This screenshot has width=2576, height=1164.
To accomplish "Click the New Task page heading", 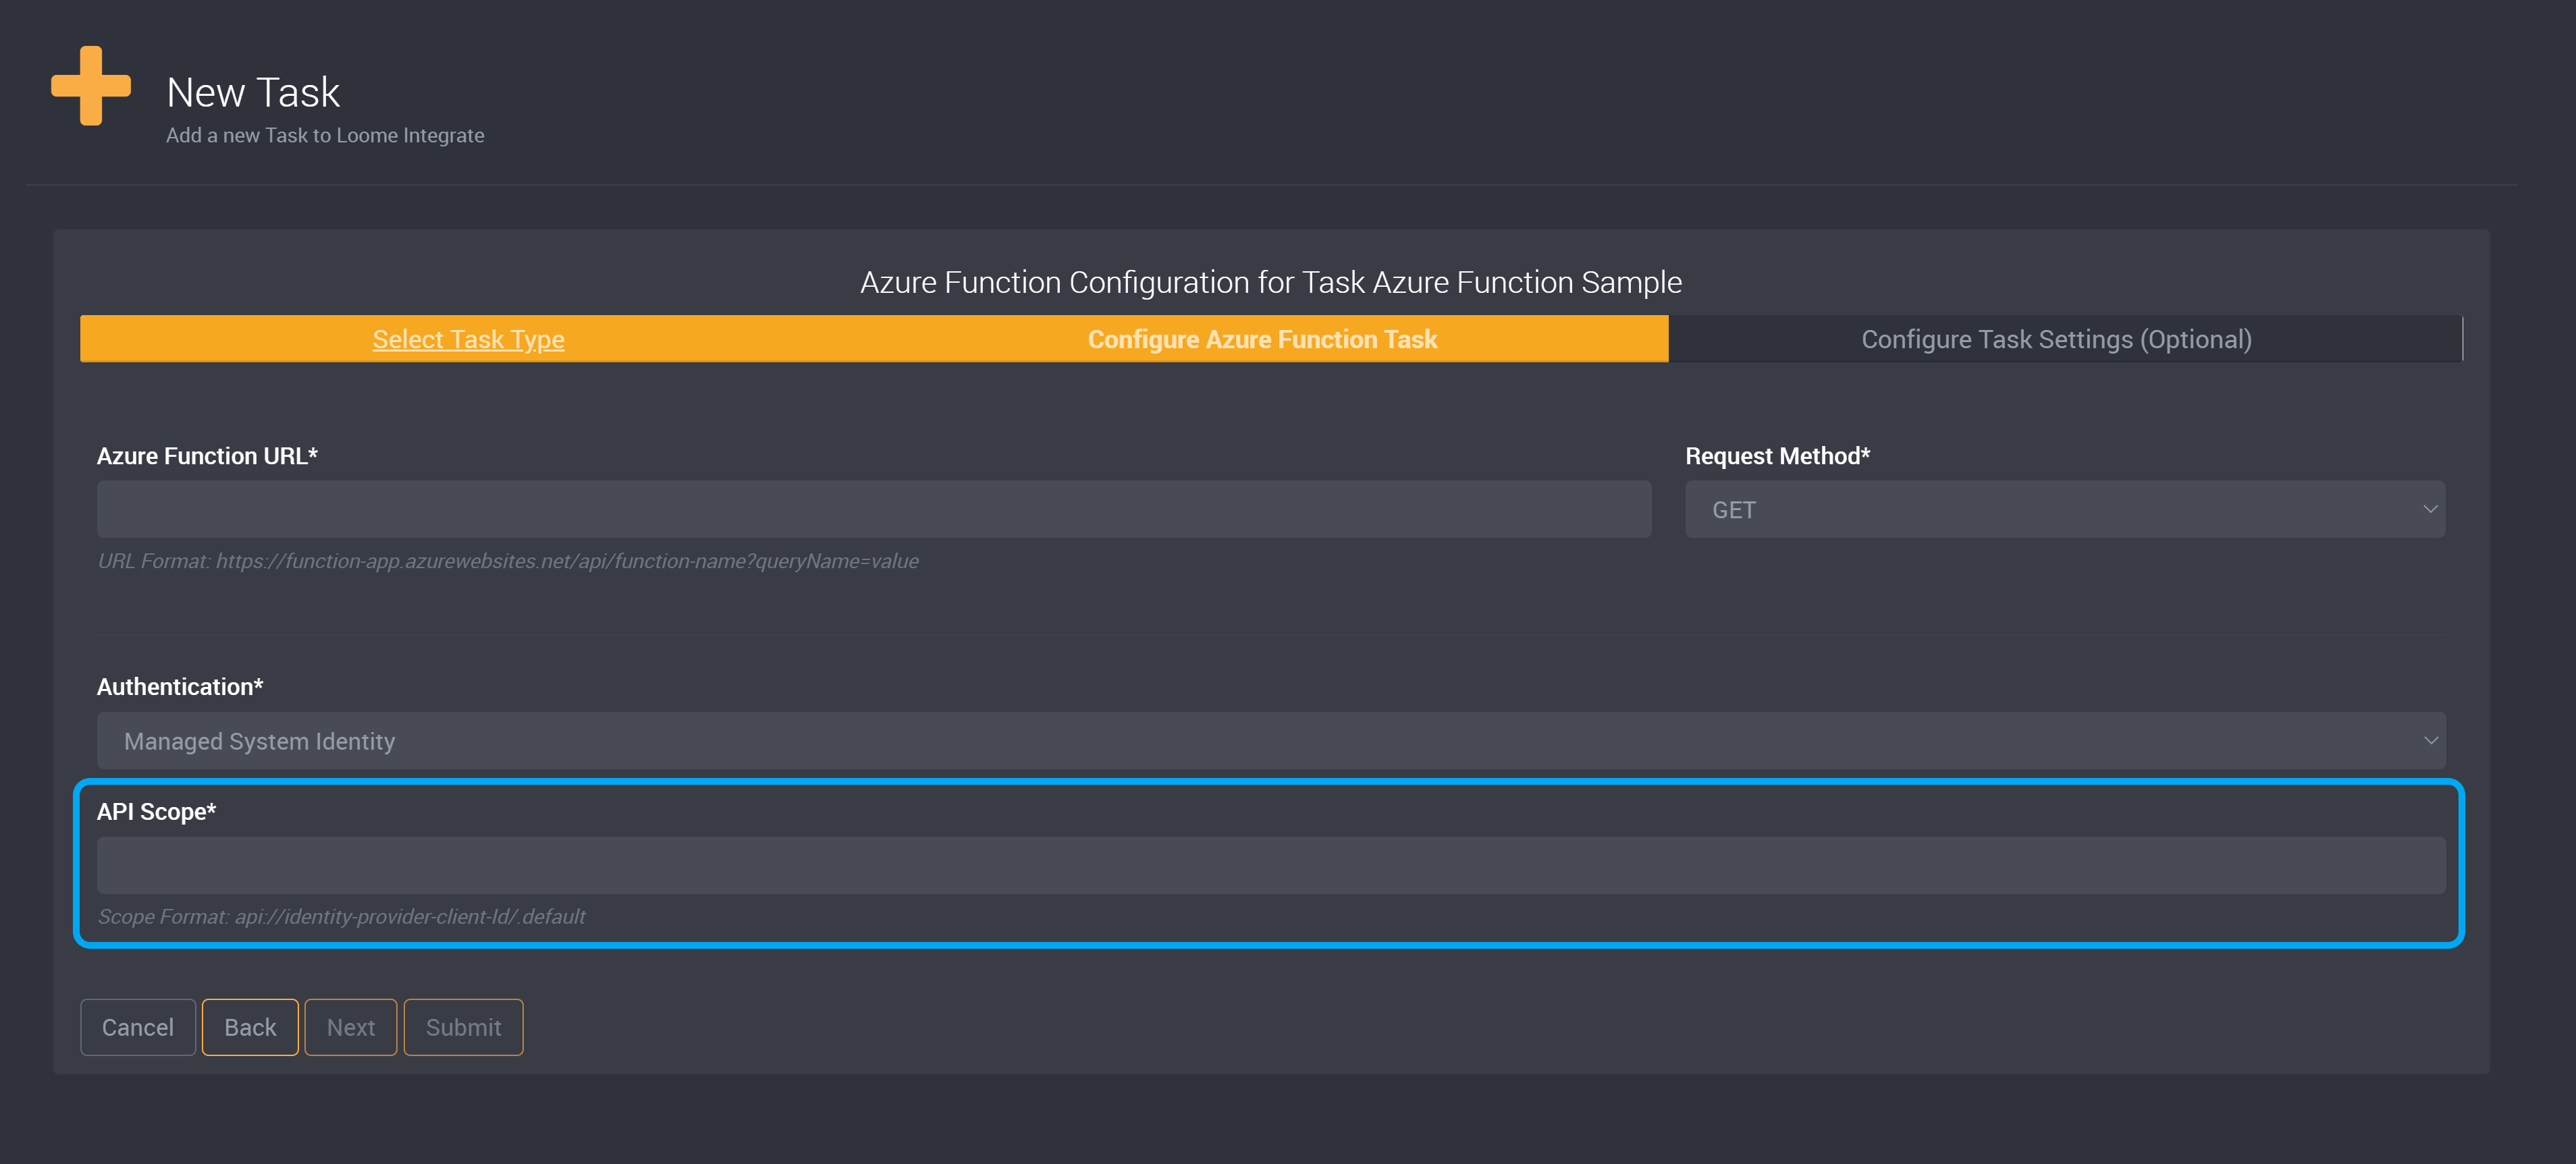I will (253, 92).
